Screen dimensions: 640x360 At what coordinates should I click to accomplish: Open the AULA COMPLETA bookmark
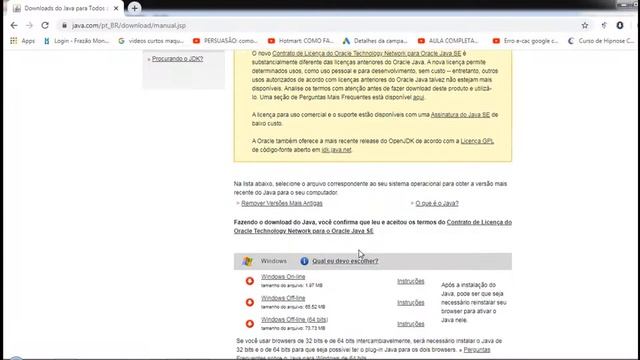click(x=448, y=41)
